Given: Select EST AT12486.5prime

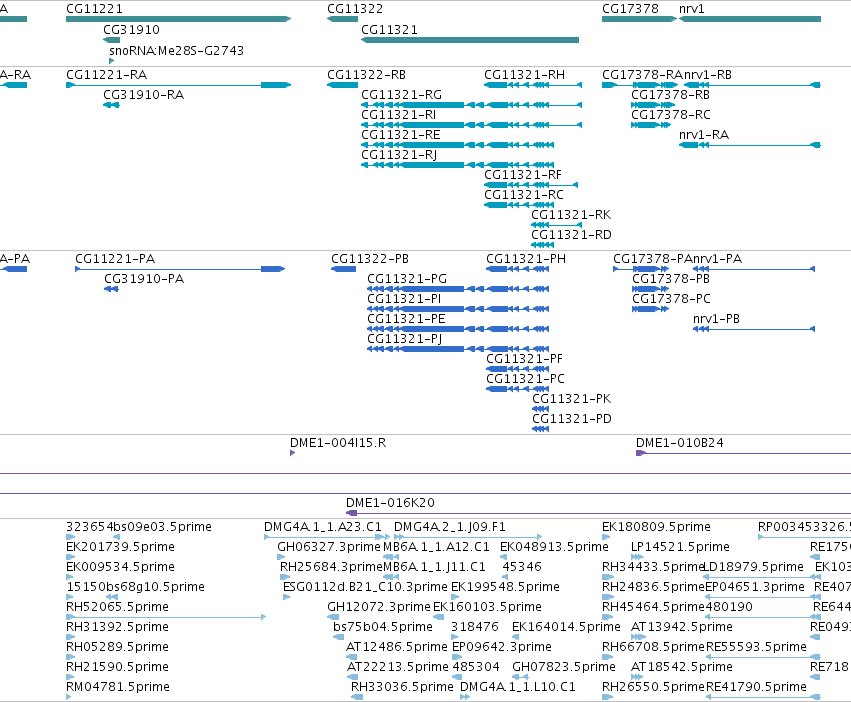Looking at the screenshot, I should point(397,647).
